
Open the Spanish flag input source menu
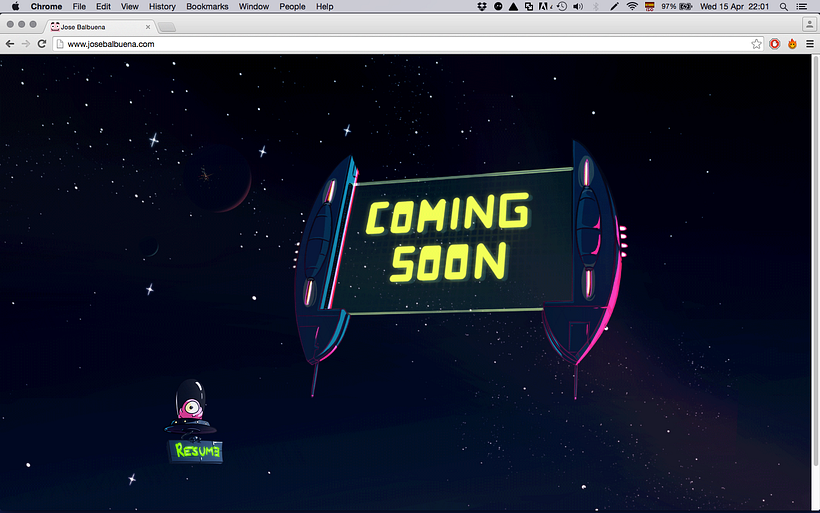tap(650, 6)
